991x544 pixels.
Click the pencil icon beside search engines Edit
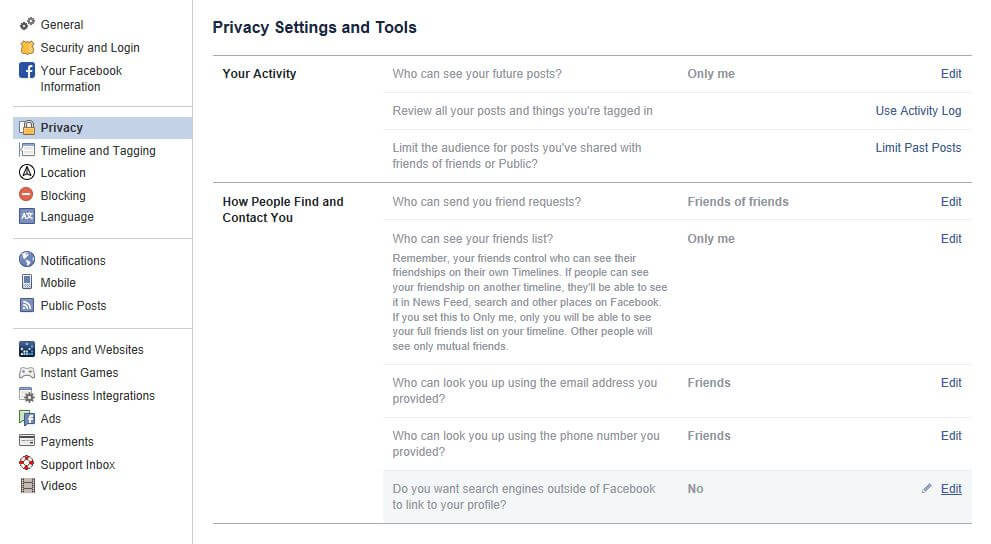click(x=927, y=488)
